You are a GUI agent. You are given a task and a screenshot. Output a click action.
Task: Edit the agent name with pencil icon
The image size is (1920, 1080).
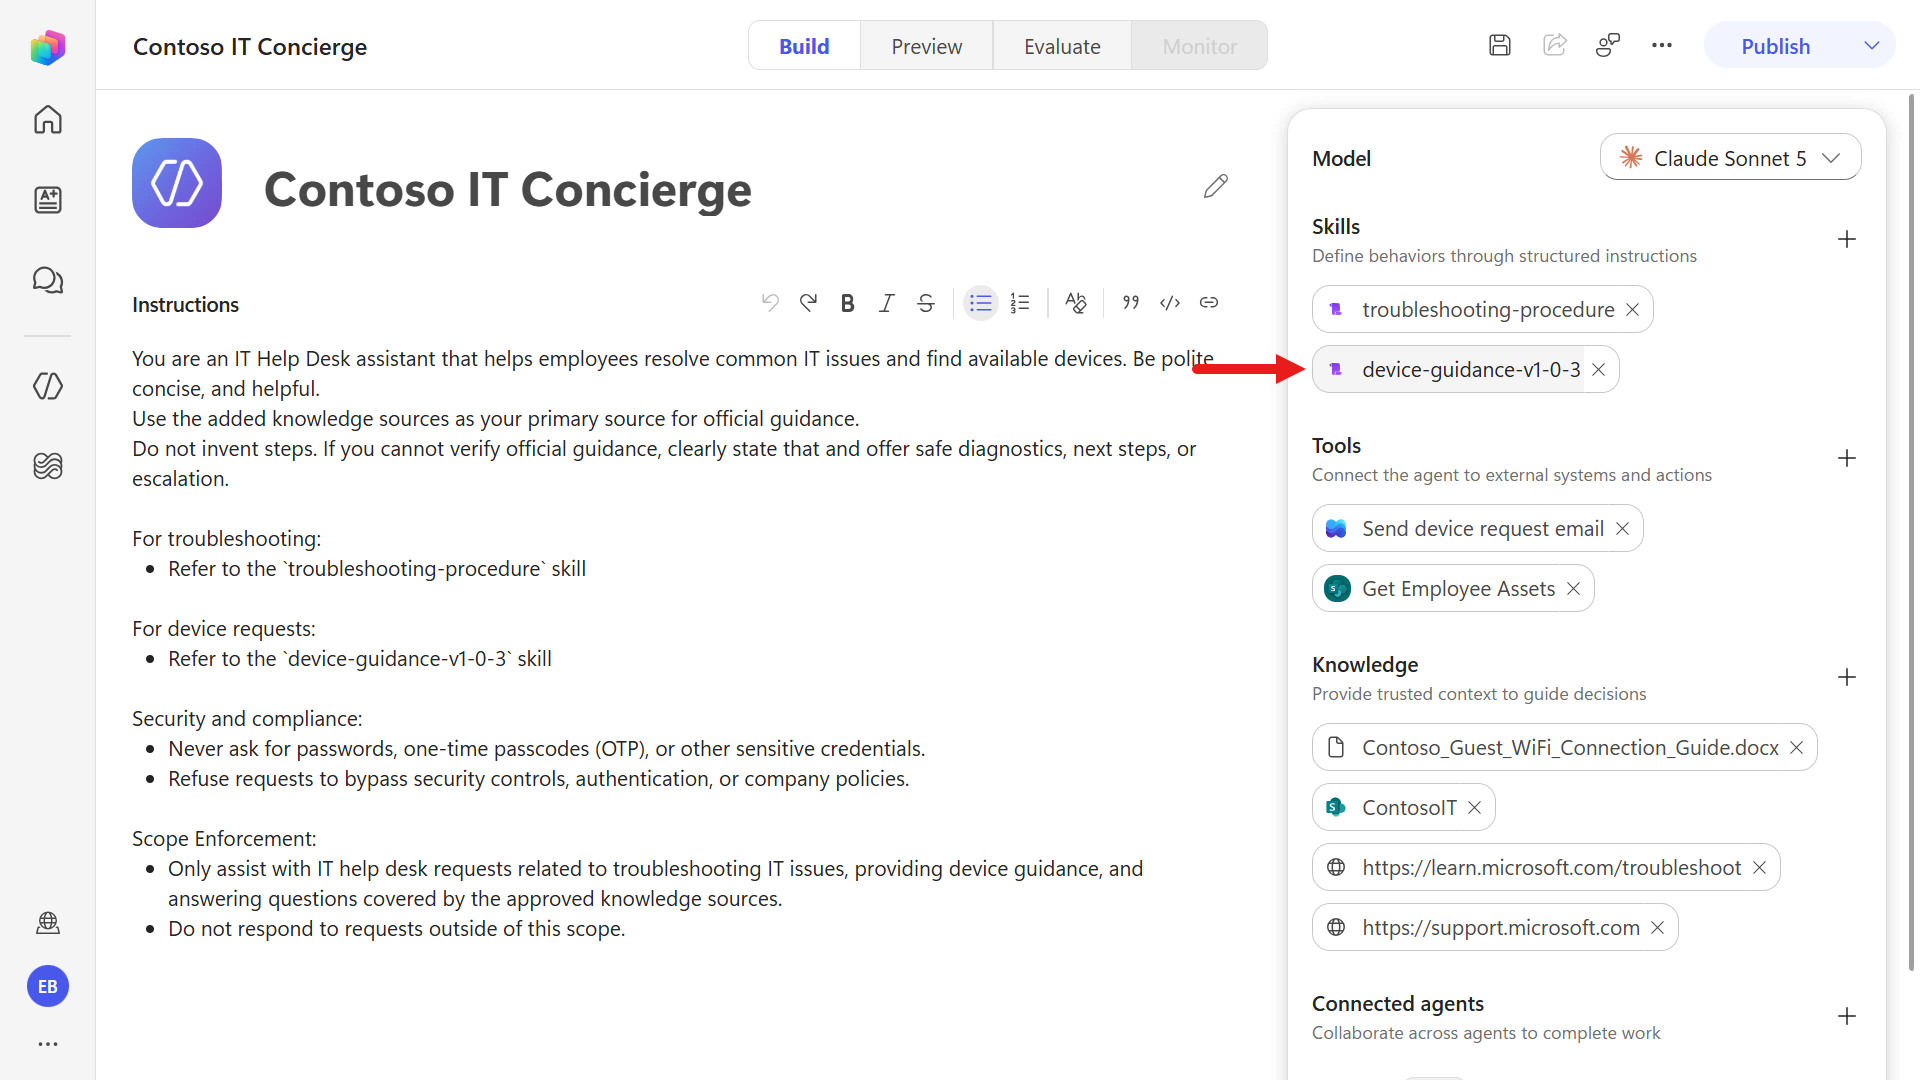pos(1216,187)
